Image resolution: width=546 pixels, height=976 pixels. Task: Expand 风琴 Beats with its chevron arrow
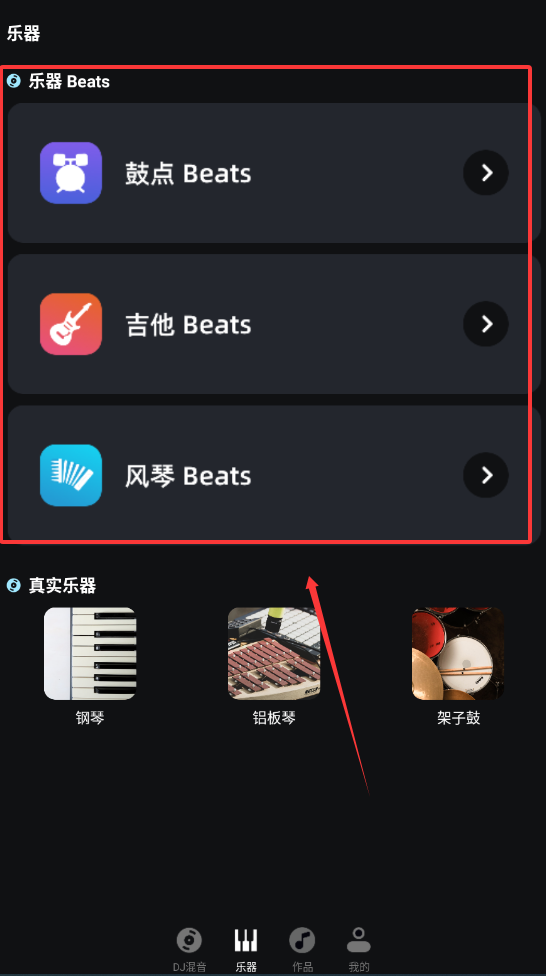486,476
